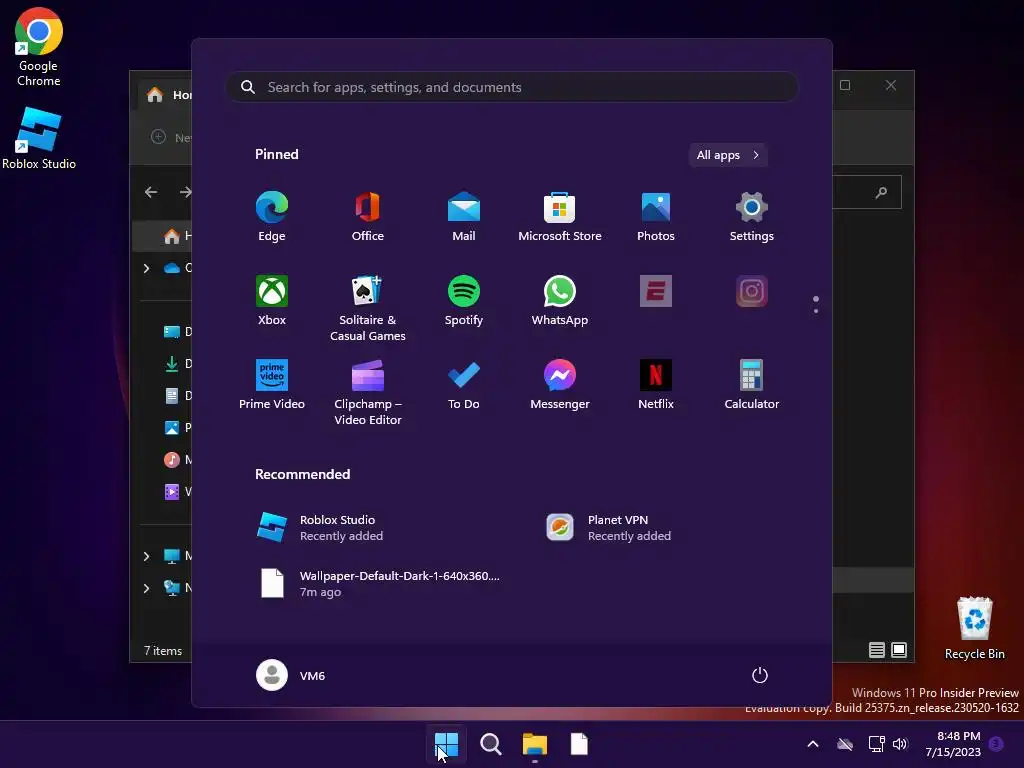Go to next pinned apps page dots

click(x=816, y=304)
